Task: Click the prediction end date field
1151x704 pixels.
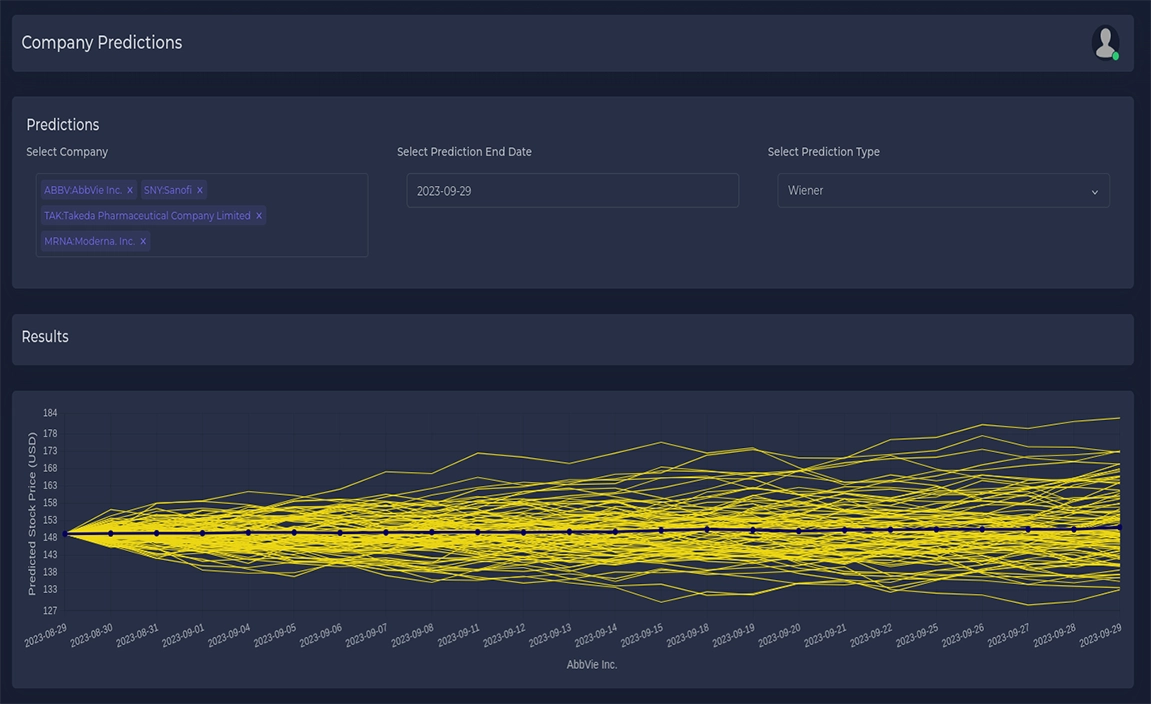Action: [x=572, y=190]
